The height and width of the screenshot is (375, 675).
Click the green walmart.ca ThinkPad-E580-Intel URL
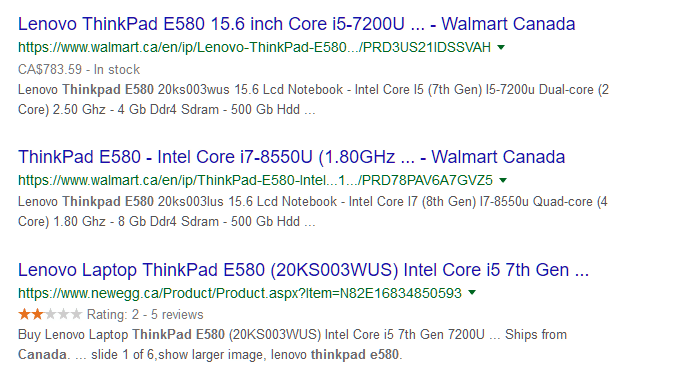pyautogui.click(x=255, y=180)
